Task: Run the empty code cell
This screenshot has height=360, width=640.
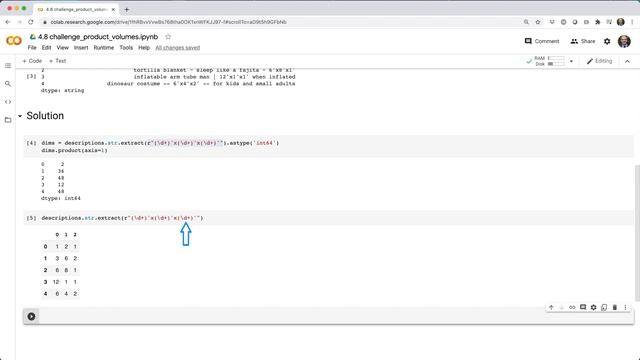Action: [31, 316]
